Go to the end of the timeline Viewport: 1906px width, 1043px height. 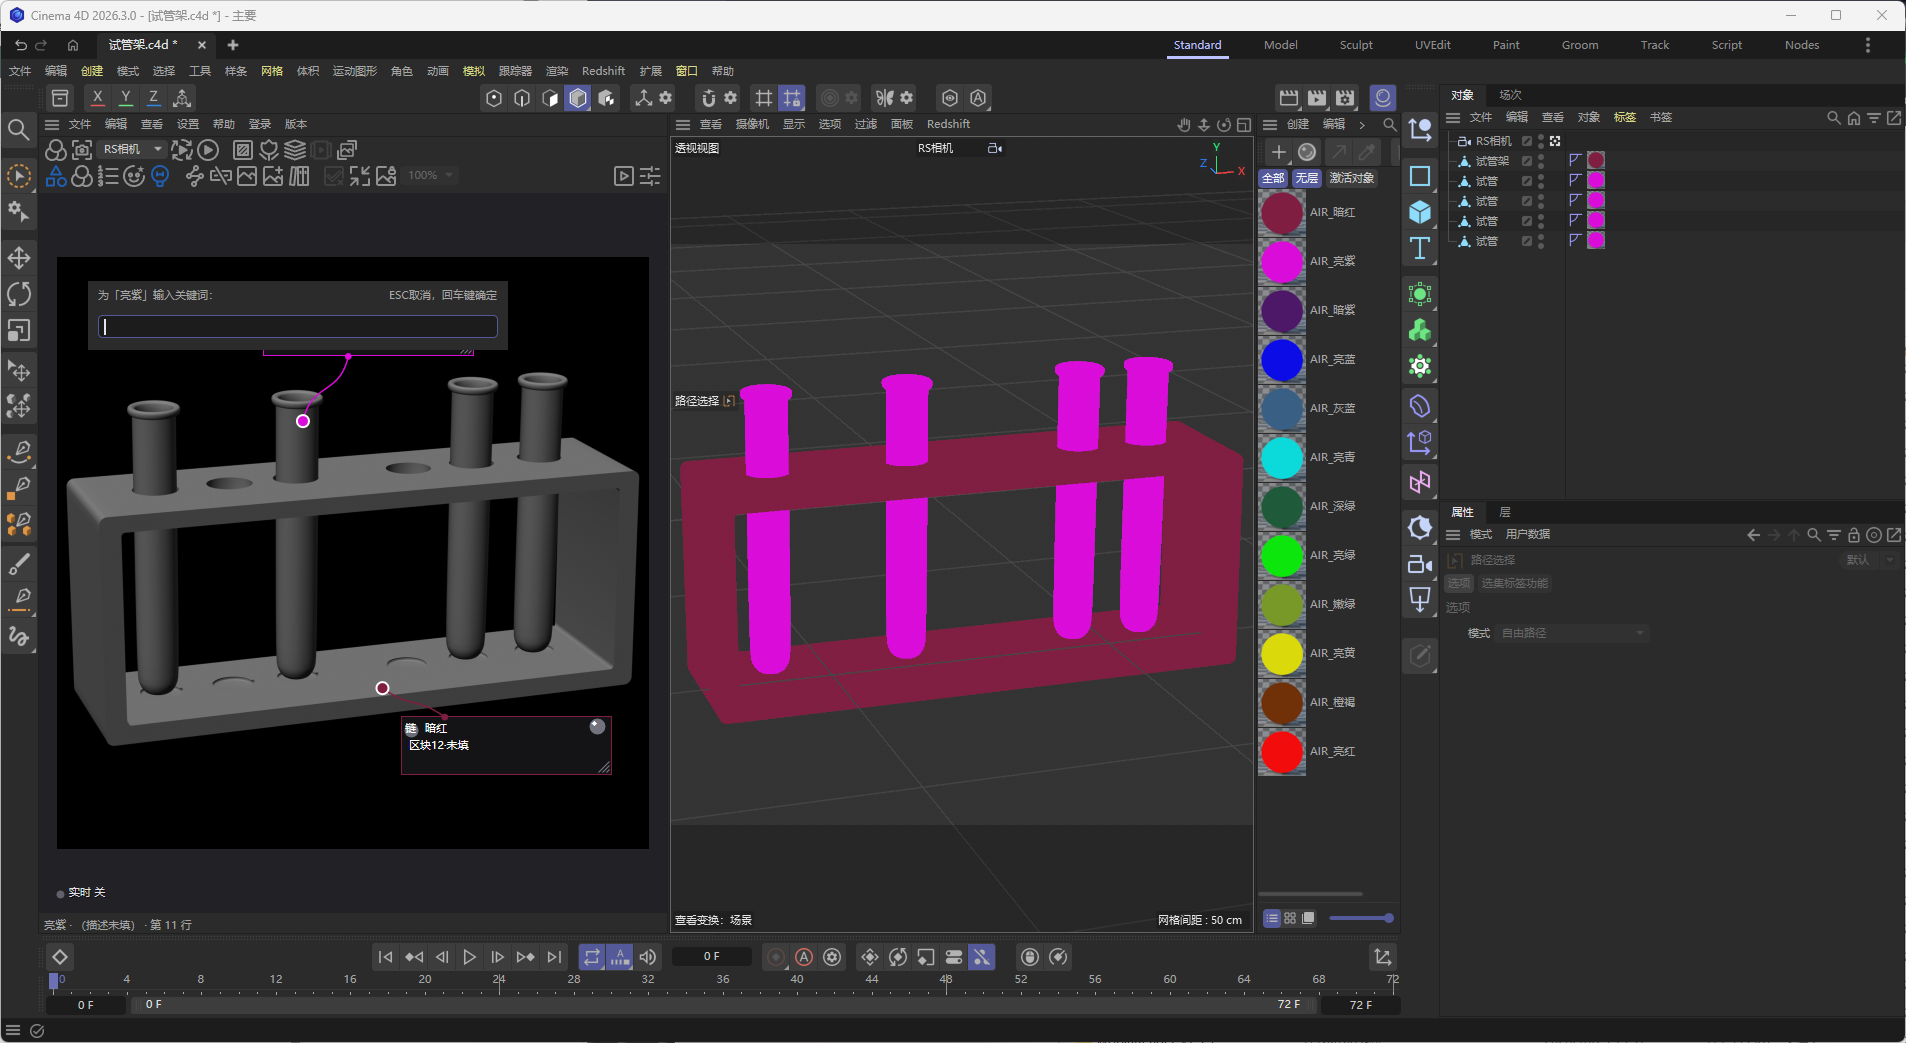(554, 957)
